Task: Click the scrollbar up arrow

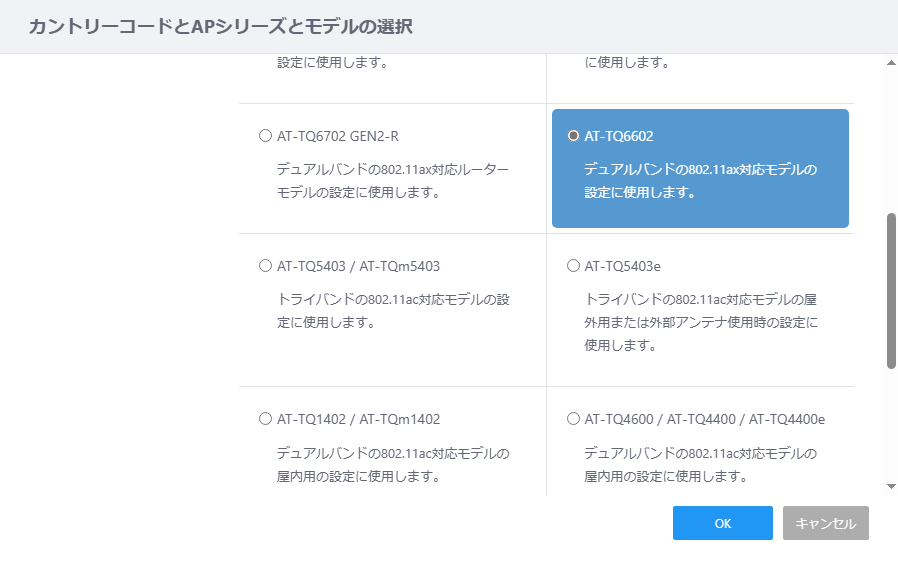Action: tap(891, 62)
